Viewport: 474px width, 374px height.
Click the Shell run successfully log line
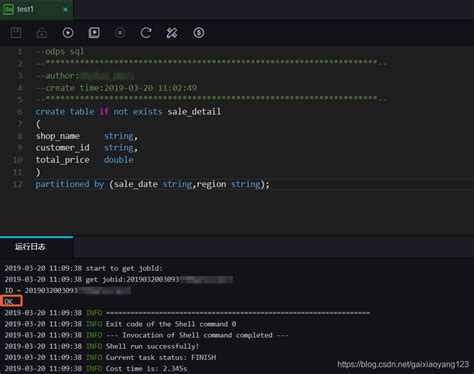[102, 346]
